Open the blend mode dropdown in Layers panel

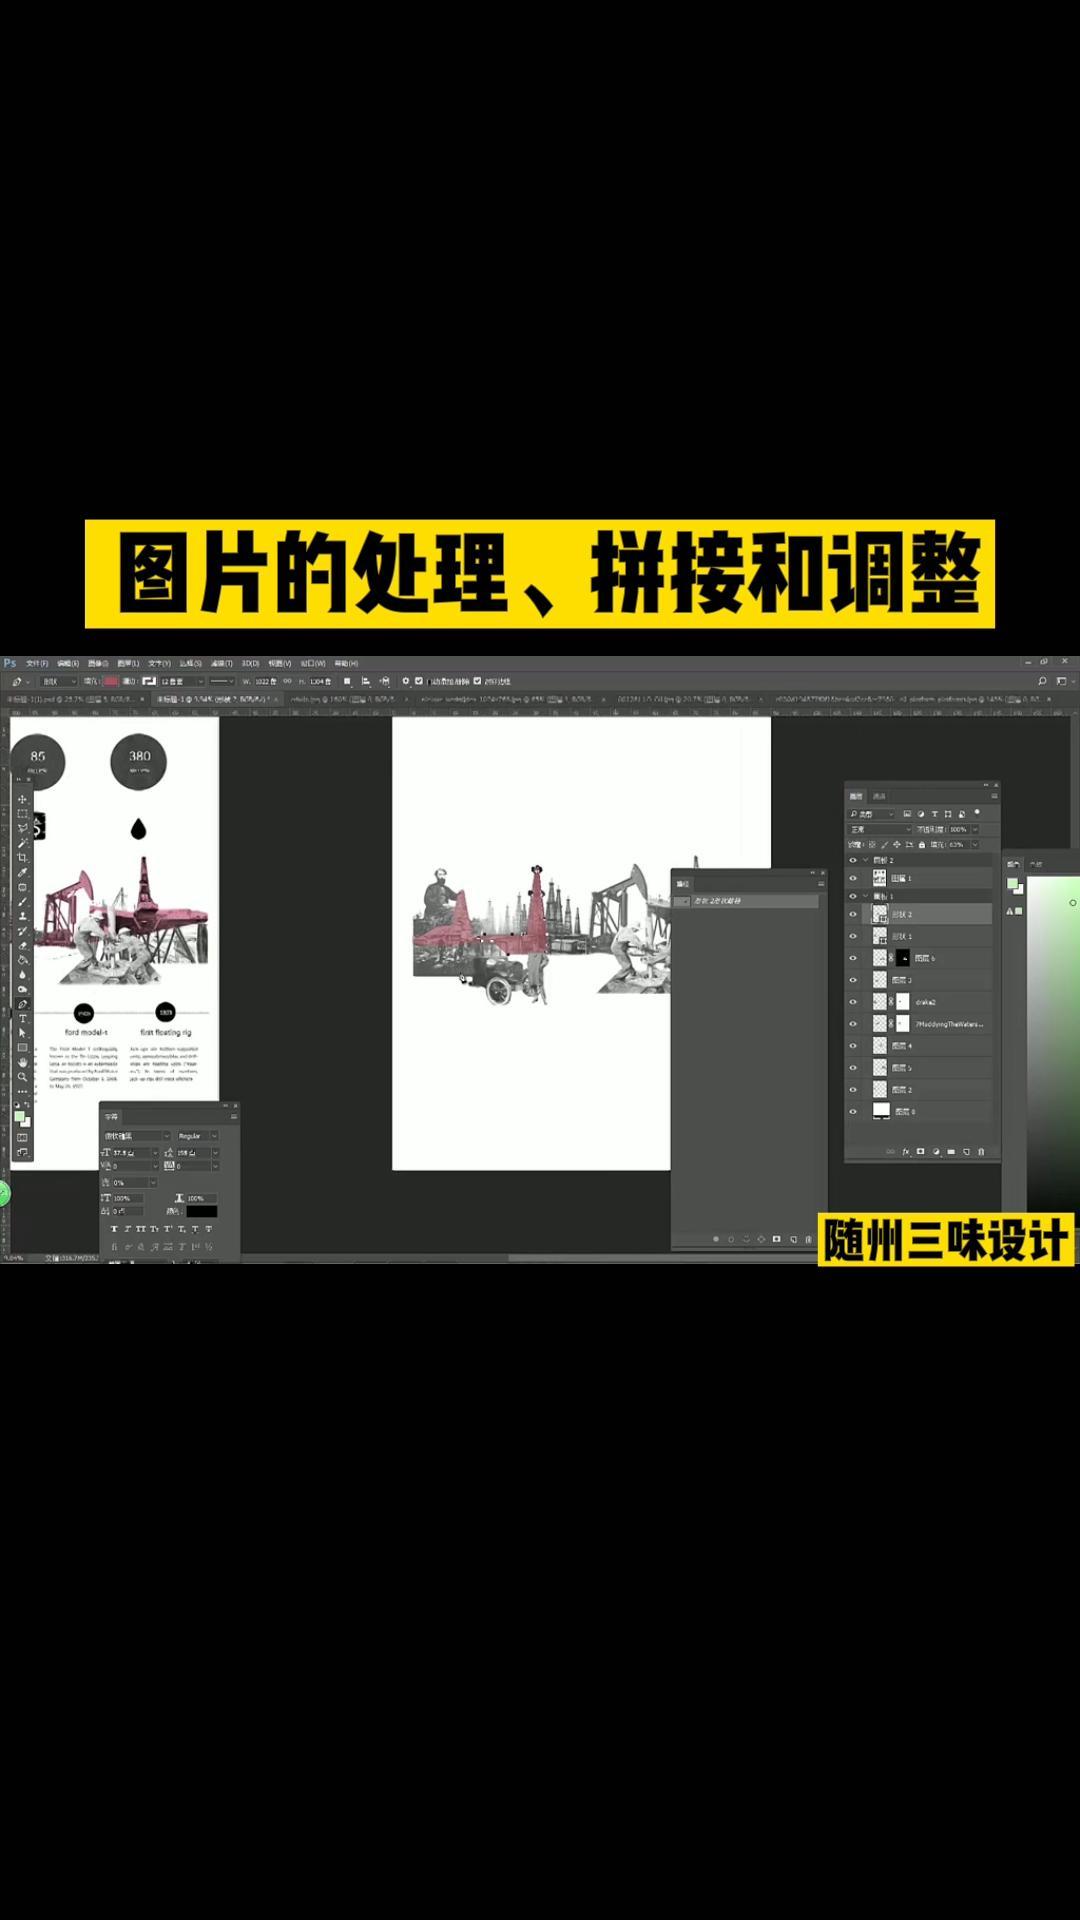pos(880,829)
